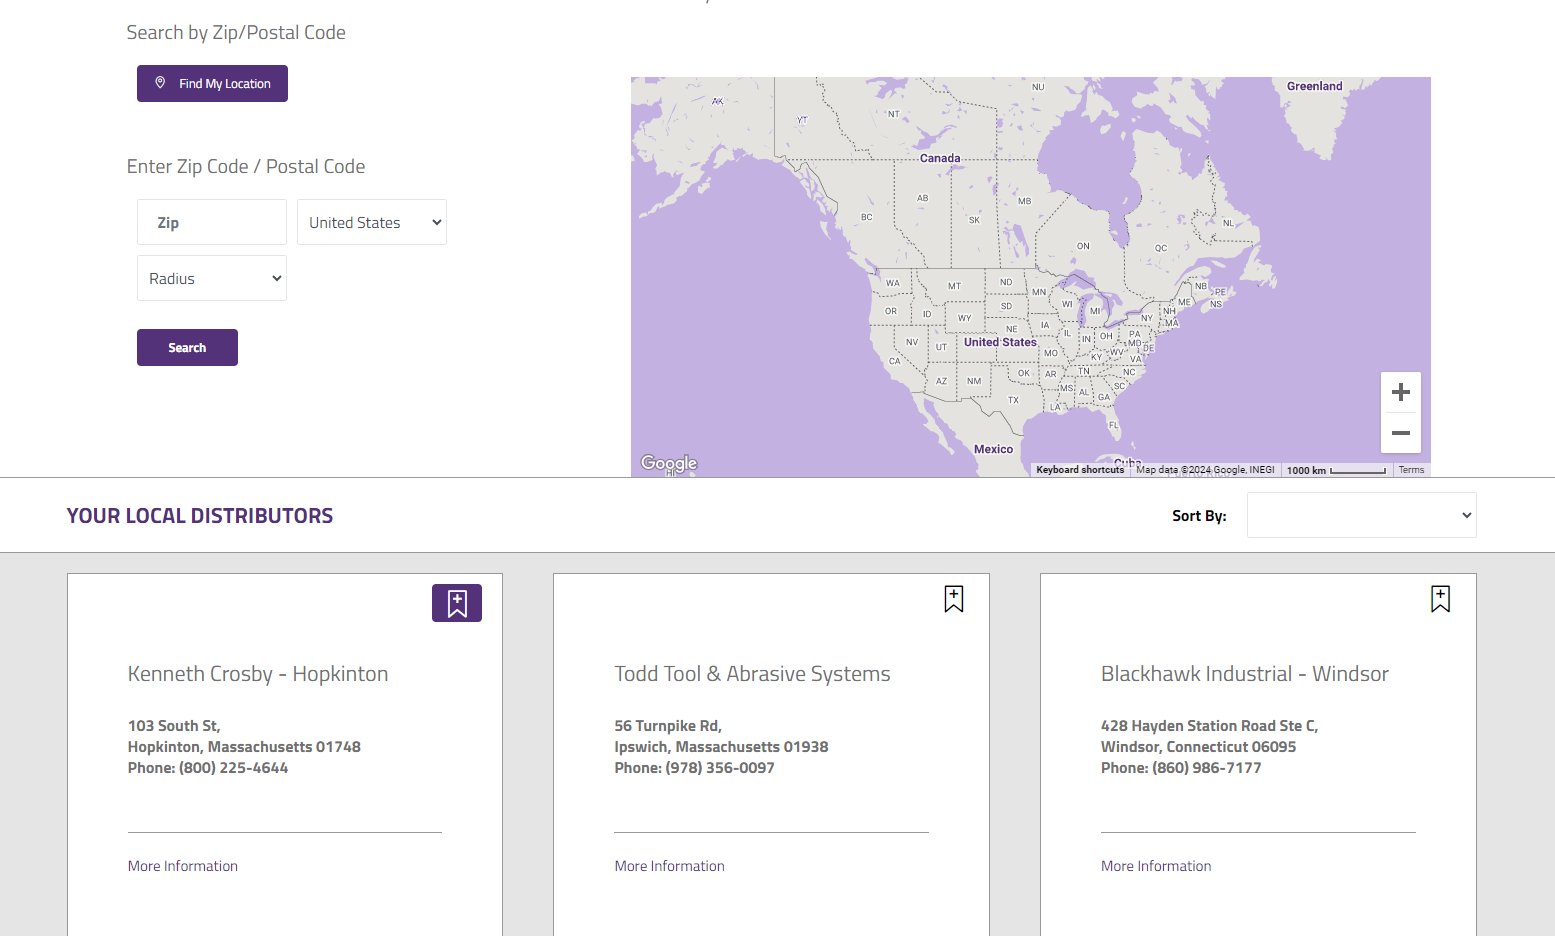
Task: Click the Zip code input field
Action: [212, 222]
